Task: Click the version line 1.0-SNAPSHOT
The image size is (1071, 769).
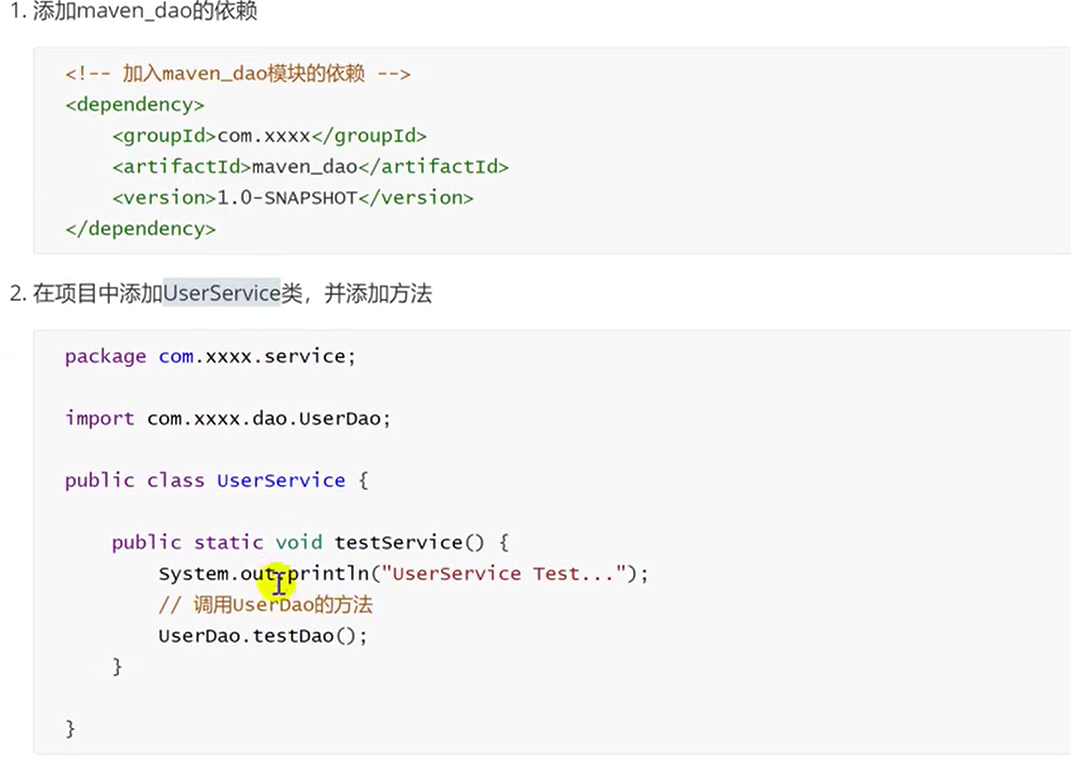Action: point(293,197)
